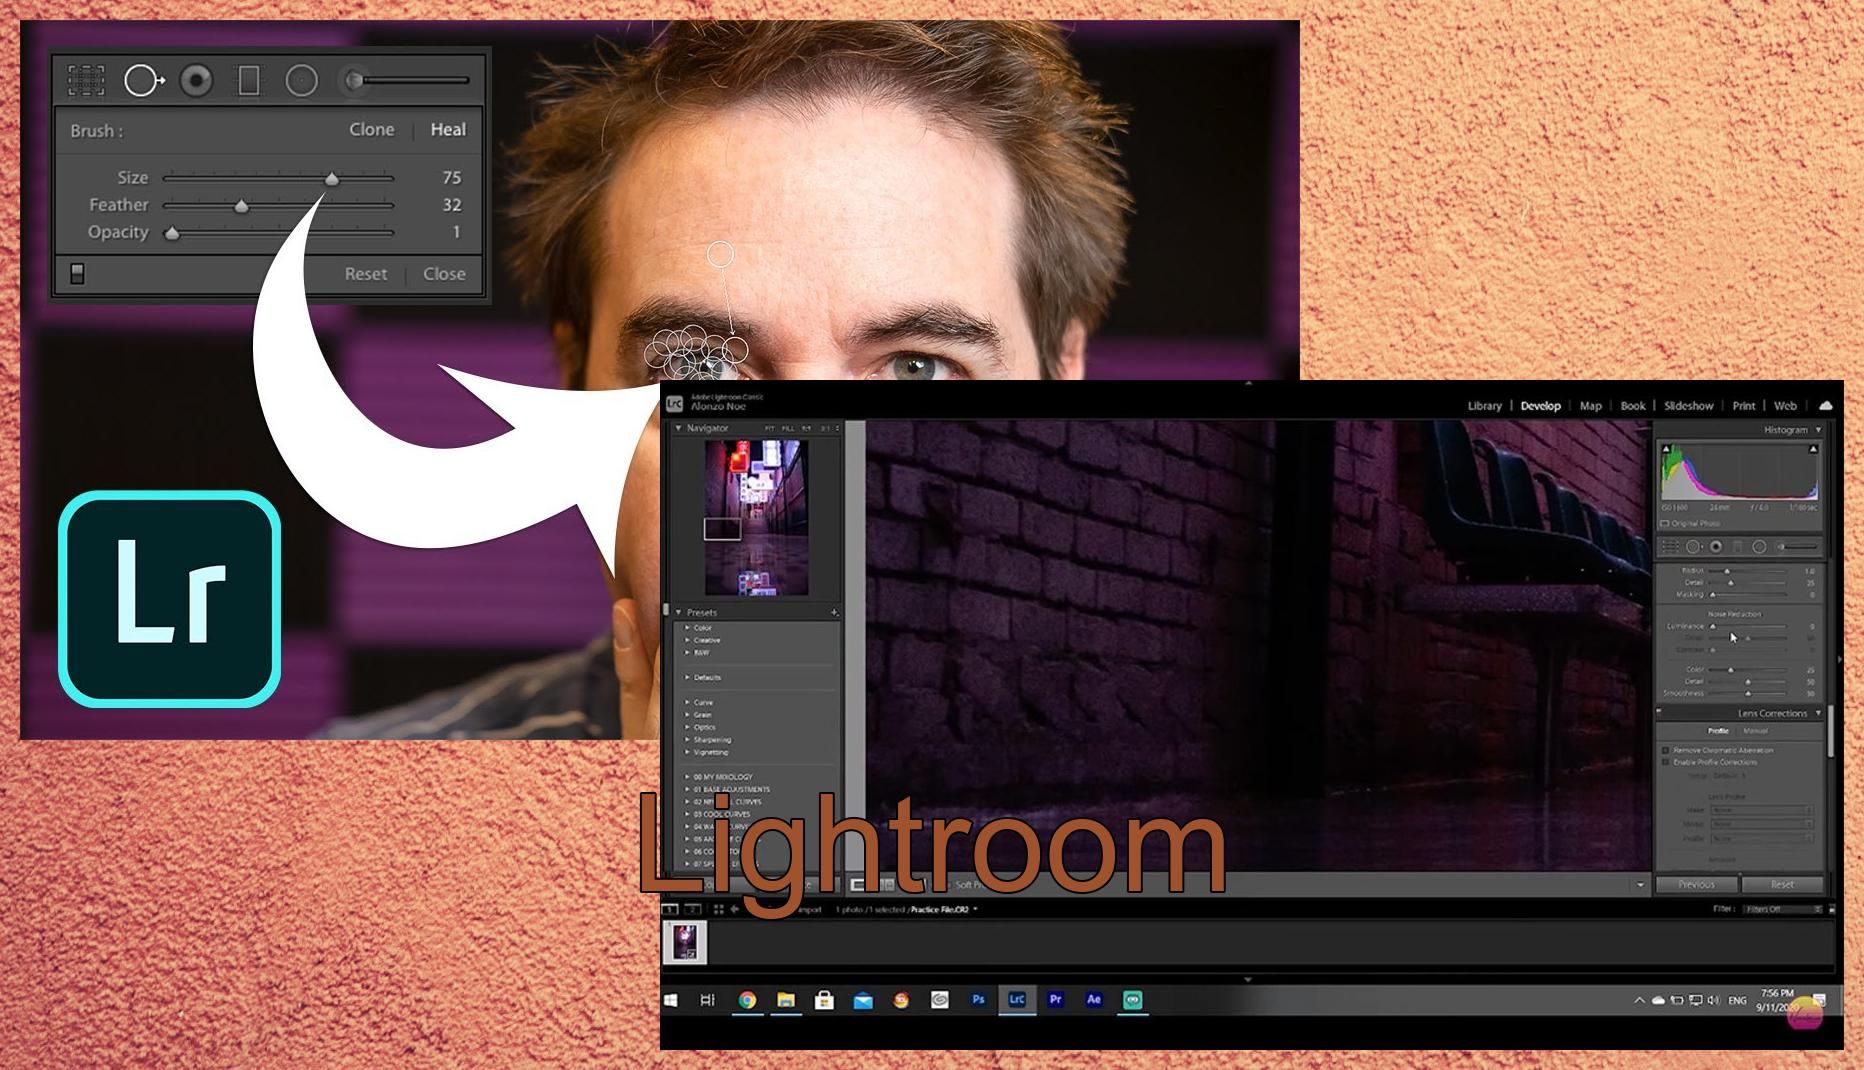Add a new preset with plus icon
Screen dimensions: 1864x1070
tap(834, 612)
